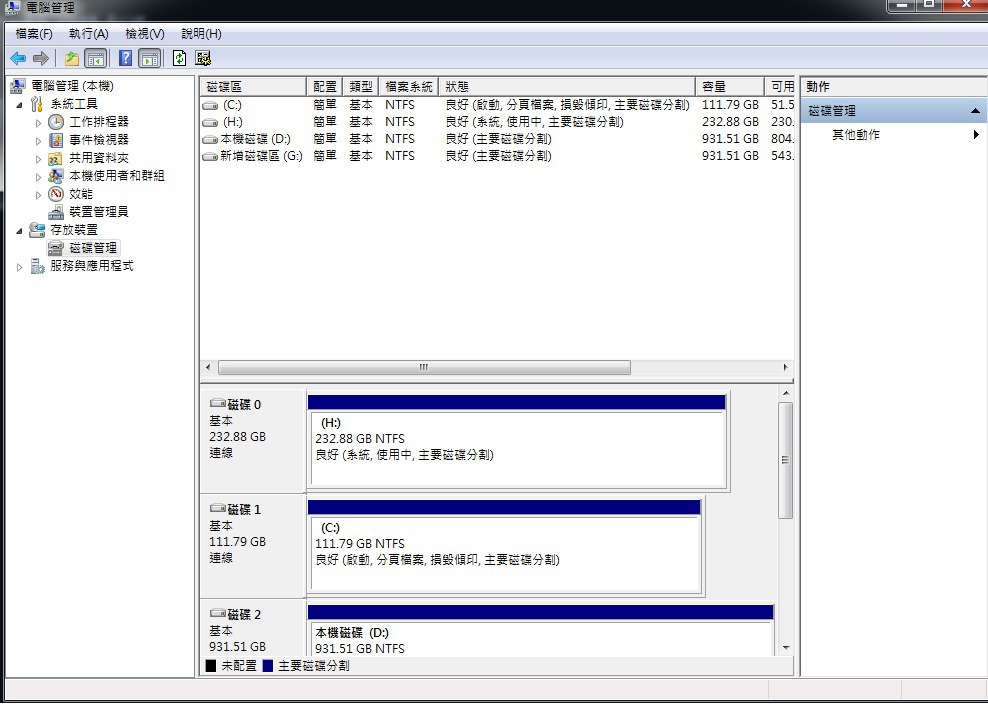Select 磁碟管理 disk icon in tree
988x706 pixels.
56,248
